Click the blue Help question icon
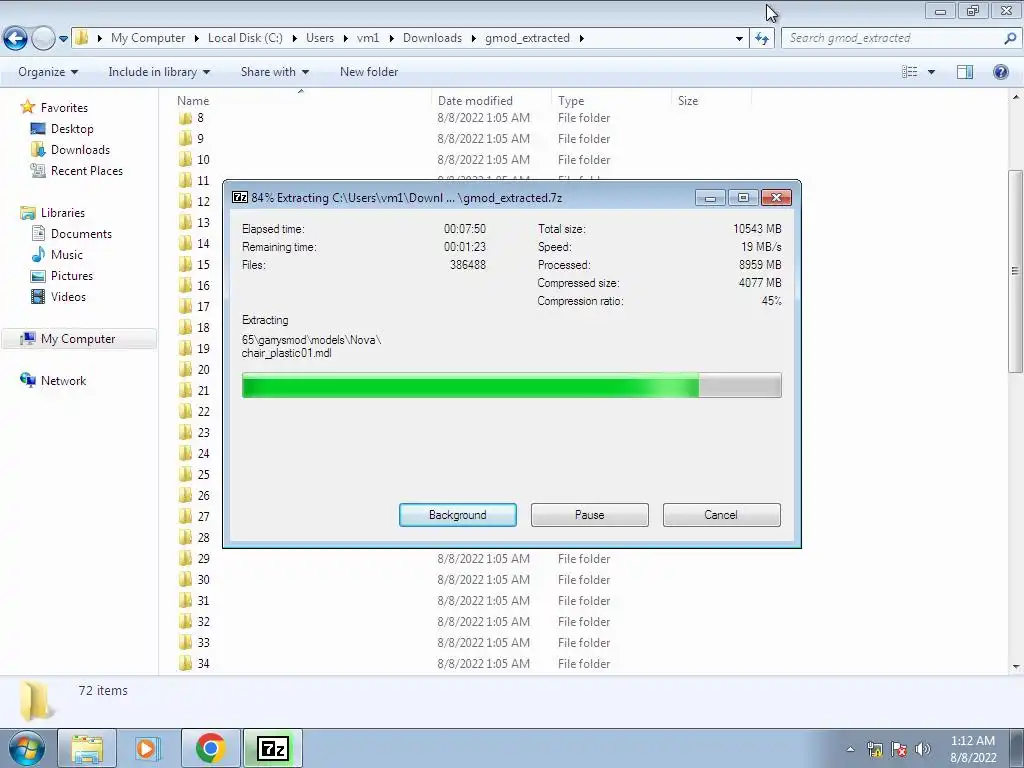The height and width of the screenshot is (768, 1024). pos(1000,72)
